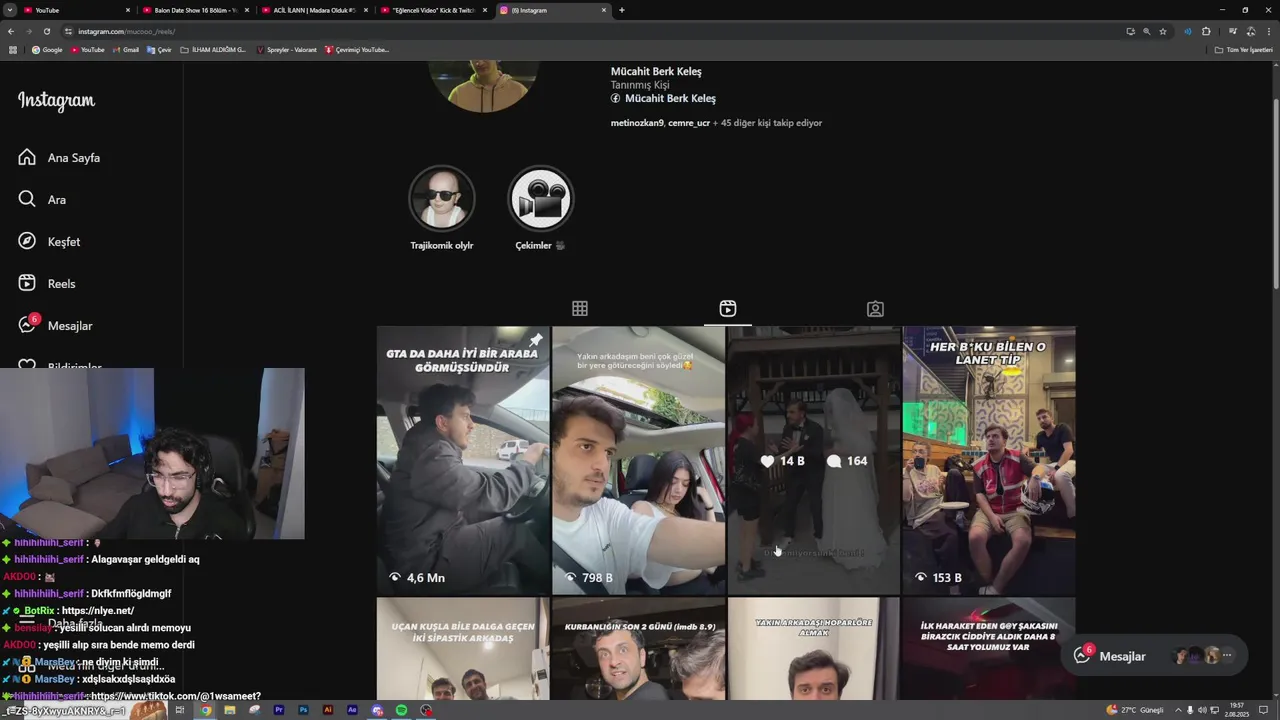Bookmark this page with the star icon

click(x=1162, y=31)
